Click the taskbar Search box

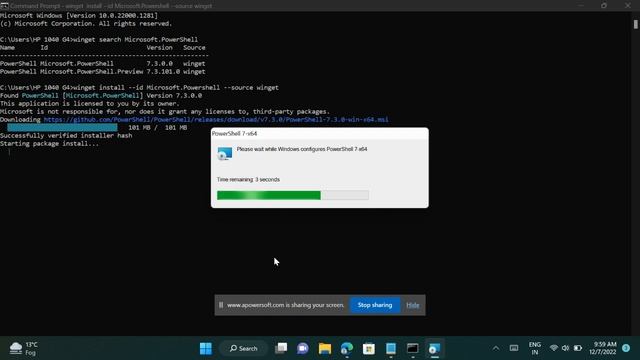(x=243, y=348)
